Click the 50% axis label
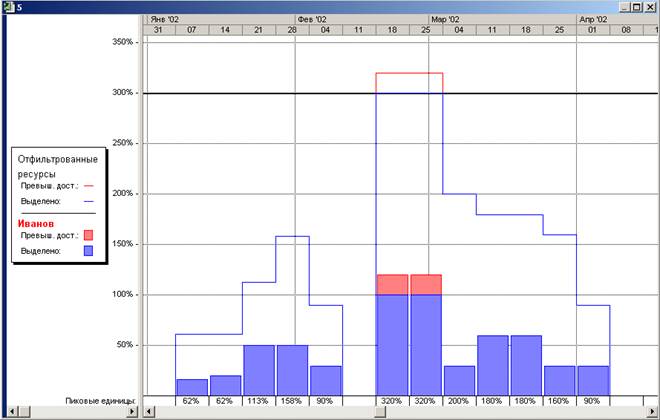 tap(125, 345)
